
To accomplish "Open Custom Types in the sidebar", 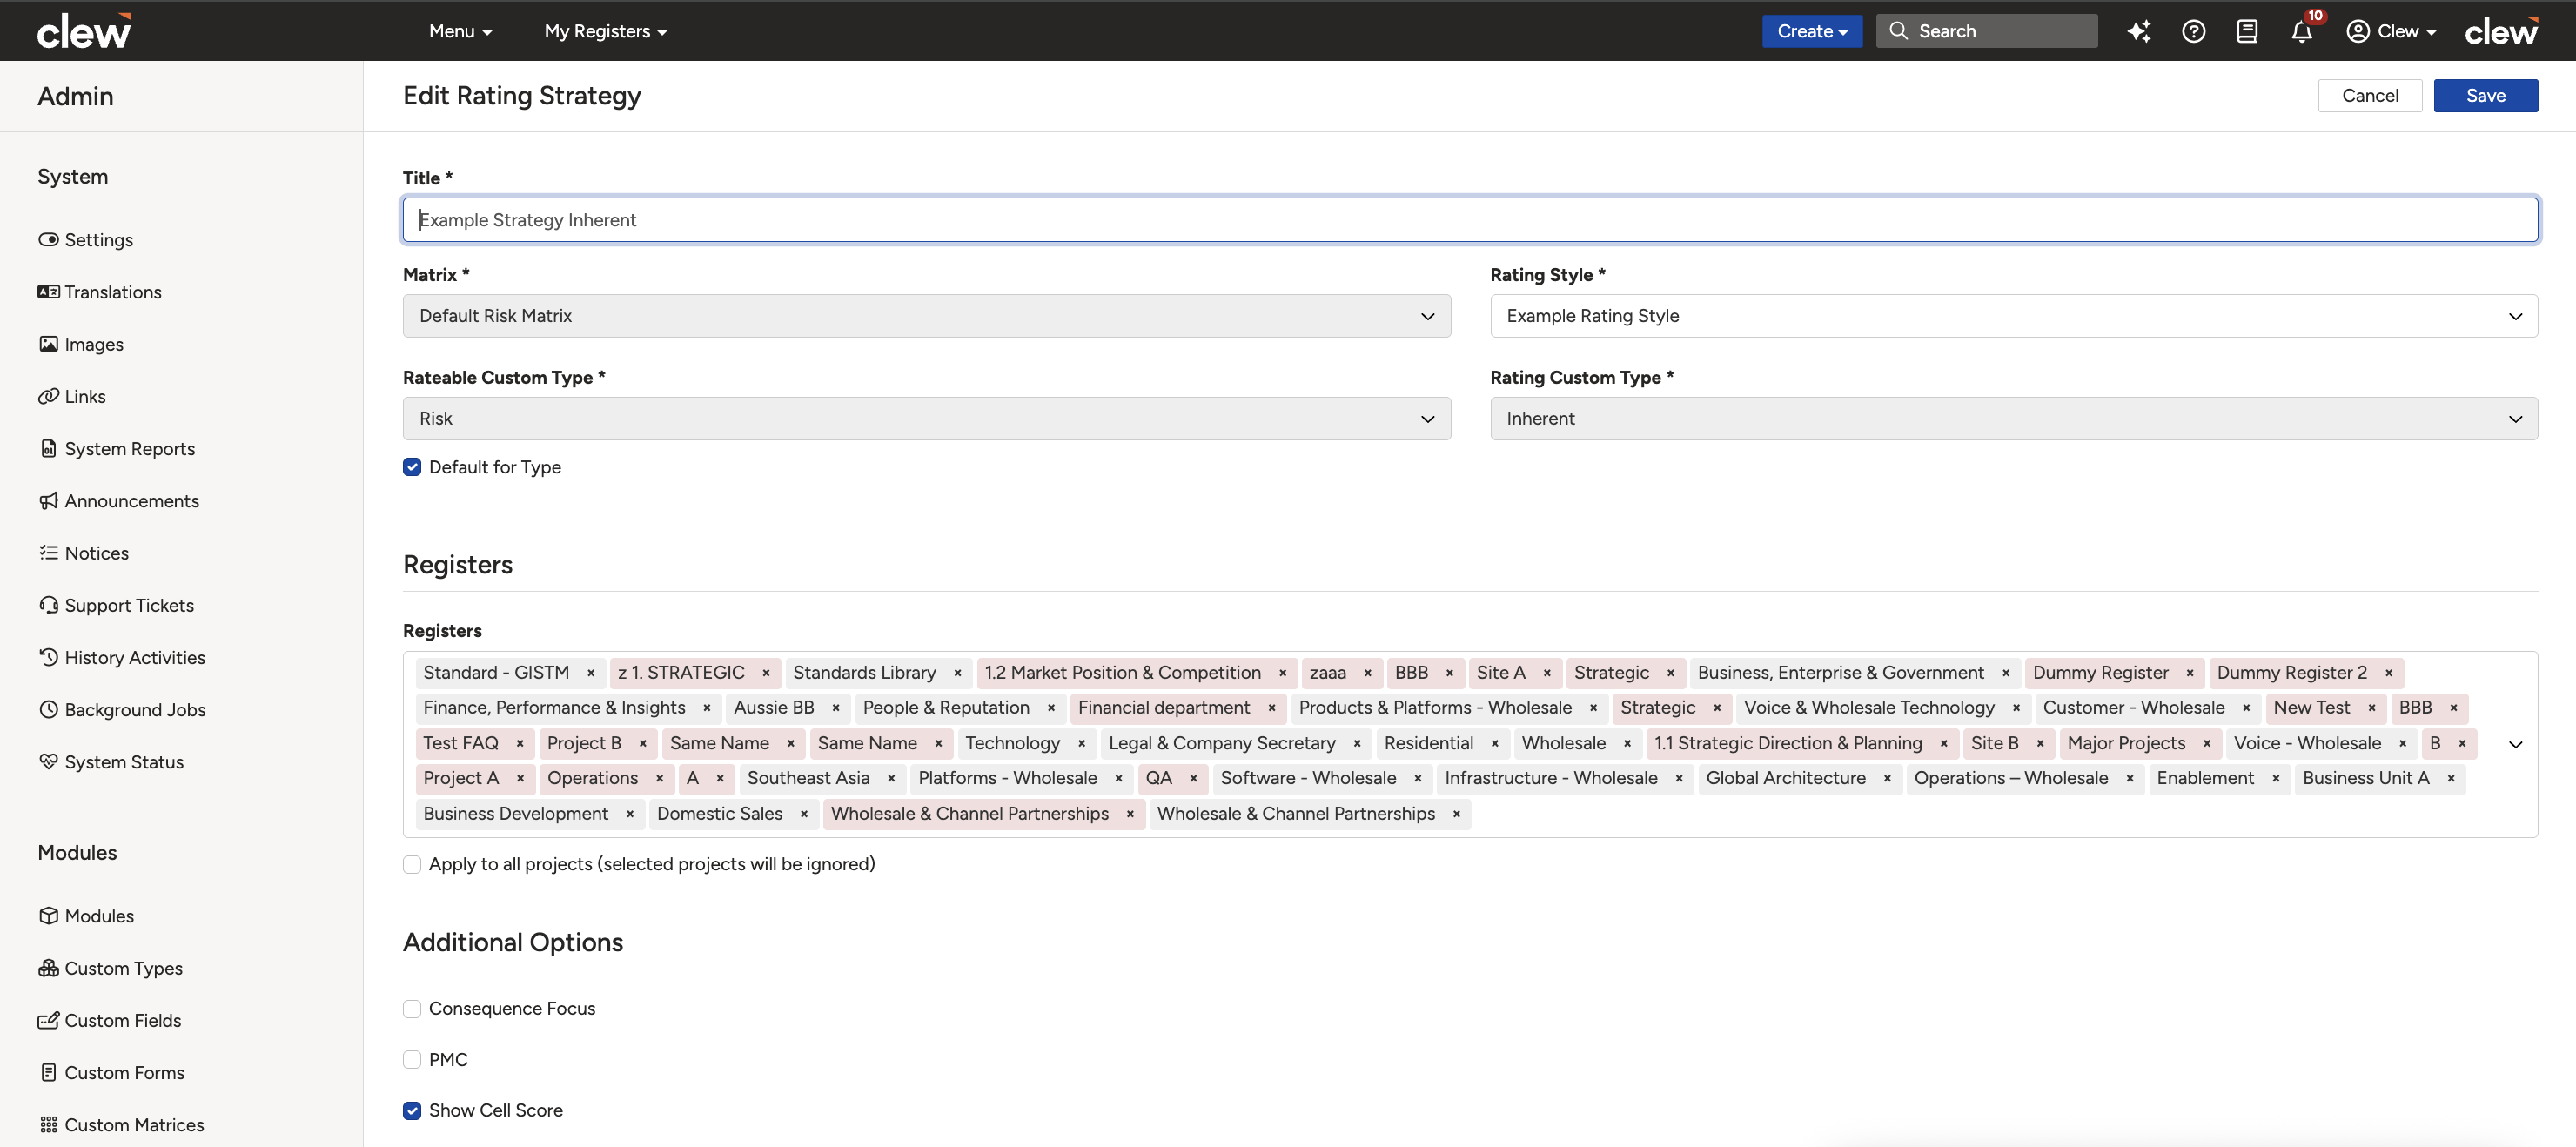I will [x=111, y=968].
